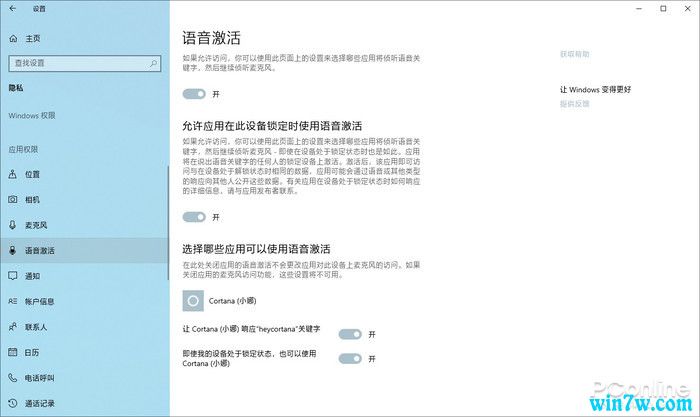This screenshot has width=700, height=417.
Task: Click the 让 Windows 变得更好 text
Action: (596, 90)
